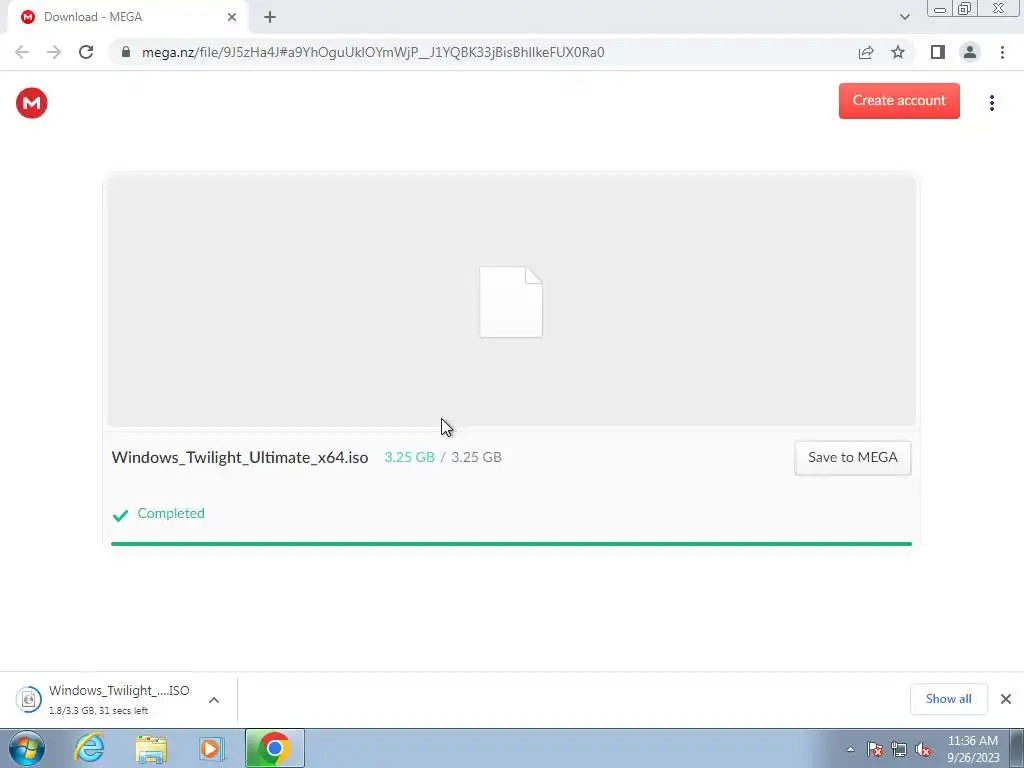1024x768 pixels.
Task: Close the downloads shelf
Action: coord(1006,699)
